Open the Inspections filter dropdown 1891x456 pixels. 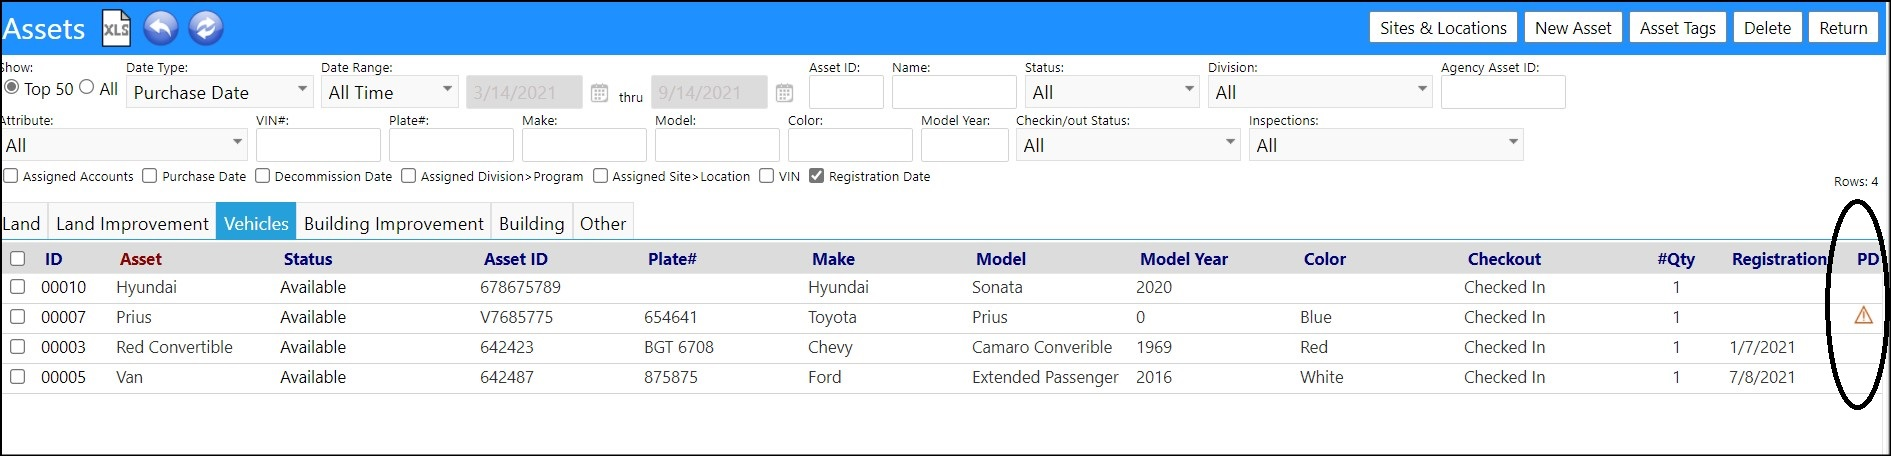[1386, 145]
